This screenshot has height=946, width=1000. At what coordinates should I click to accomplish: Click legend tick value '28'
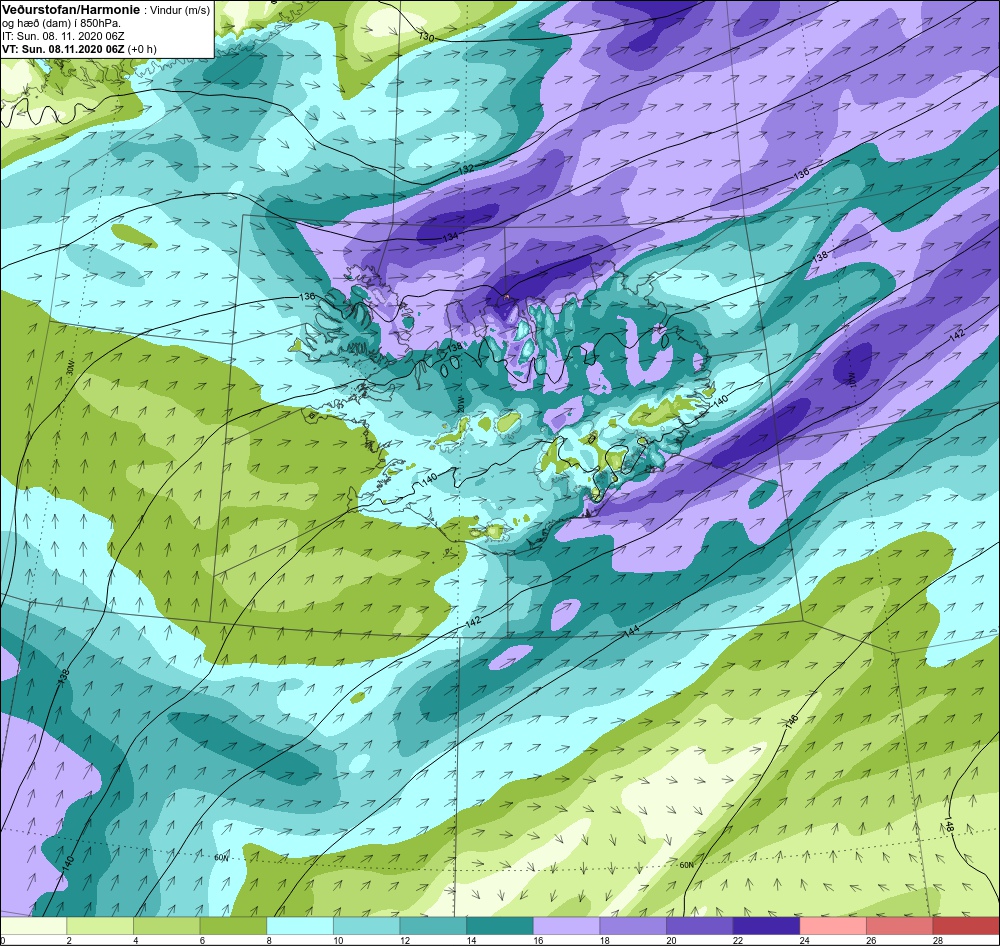[938, 940]
